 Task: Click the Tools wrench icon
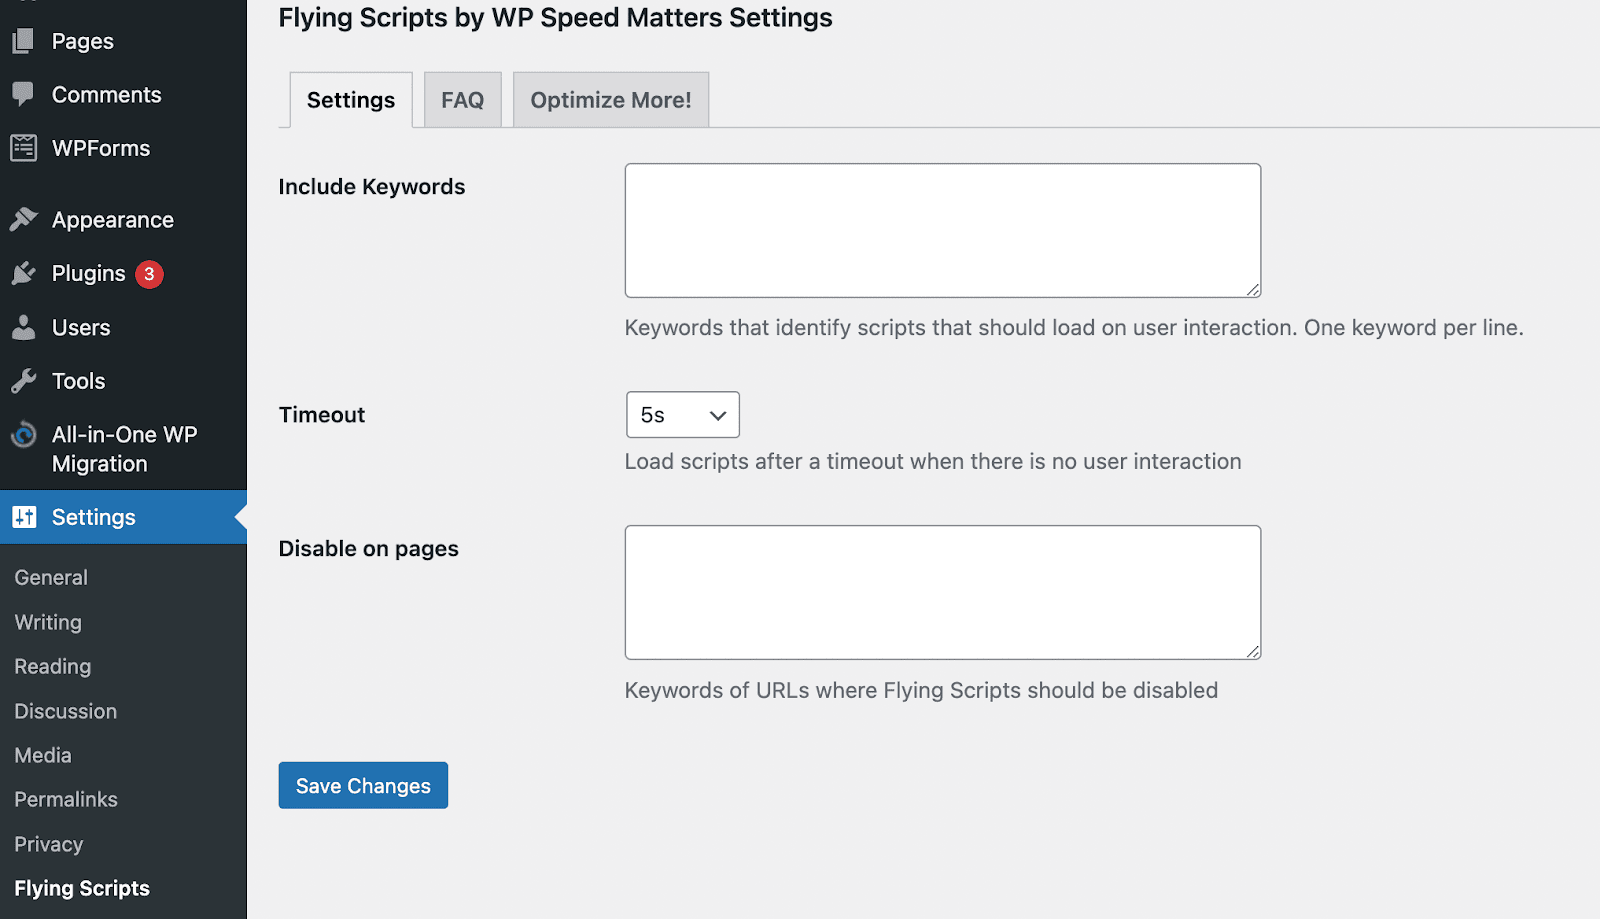[x=23, y=381]
